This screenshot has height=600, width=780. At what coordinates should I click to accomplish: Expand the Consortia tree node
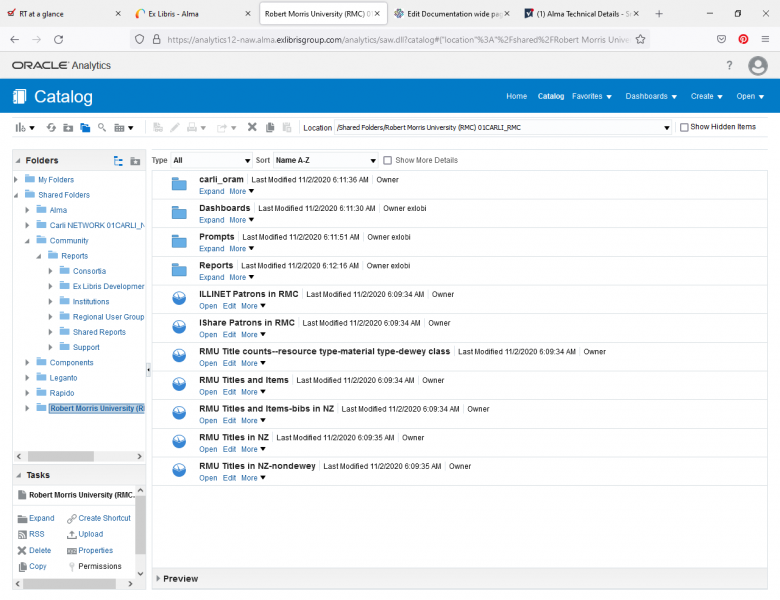(x=50, y=271)
